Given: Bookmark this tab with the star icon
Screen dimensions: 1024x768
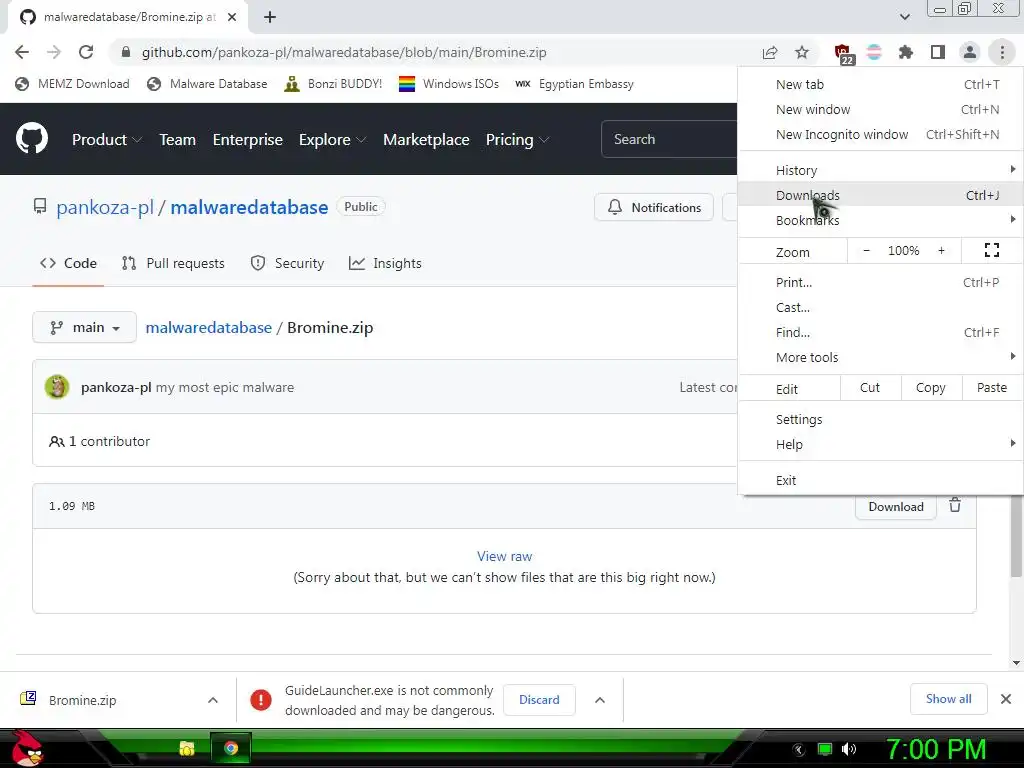Looking at the screenshot, I should click(x=802, y=52).
